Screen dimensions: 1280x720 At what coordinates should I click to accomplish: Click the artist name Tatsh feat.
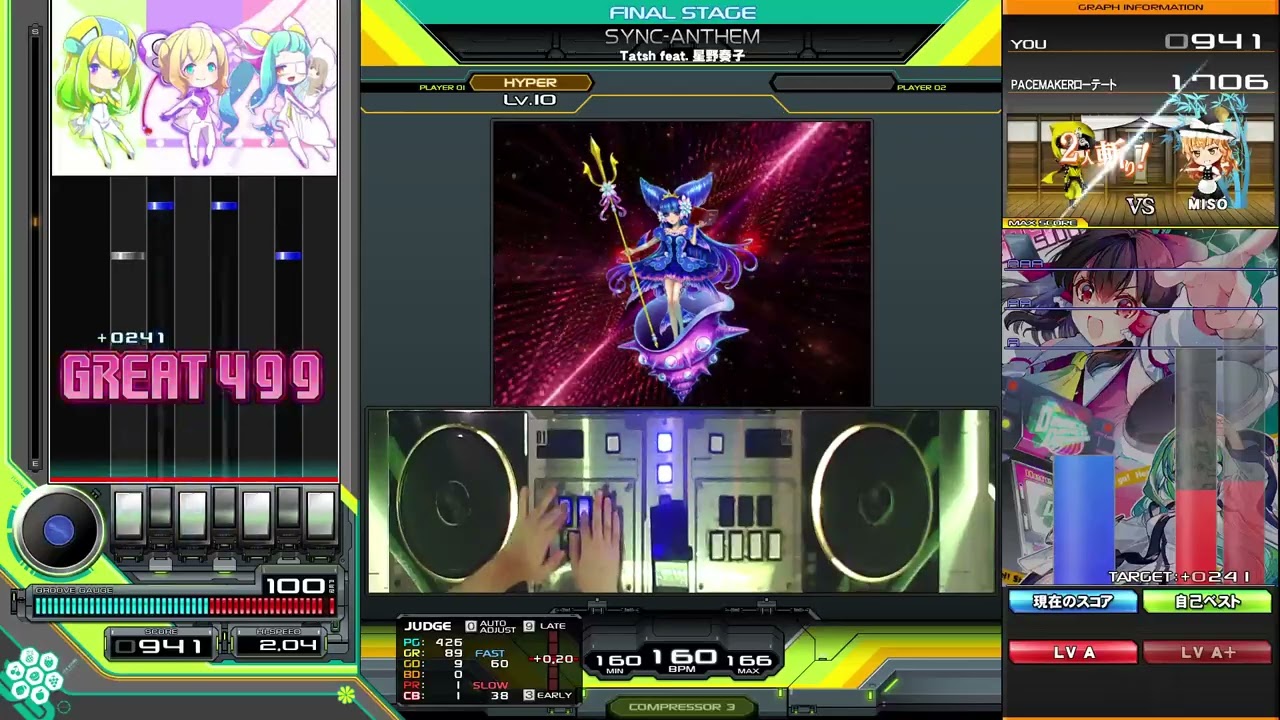[682, 56]
